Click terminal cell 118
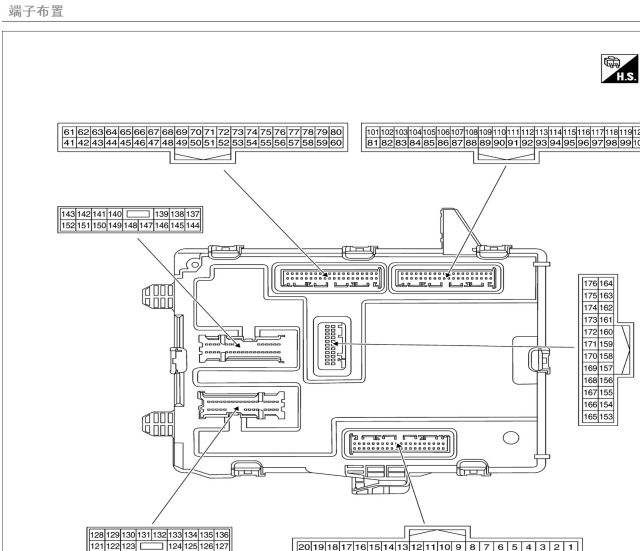640x551 pixels. click(611, 132)
